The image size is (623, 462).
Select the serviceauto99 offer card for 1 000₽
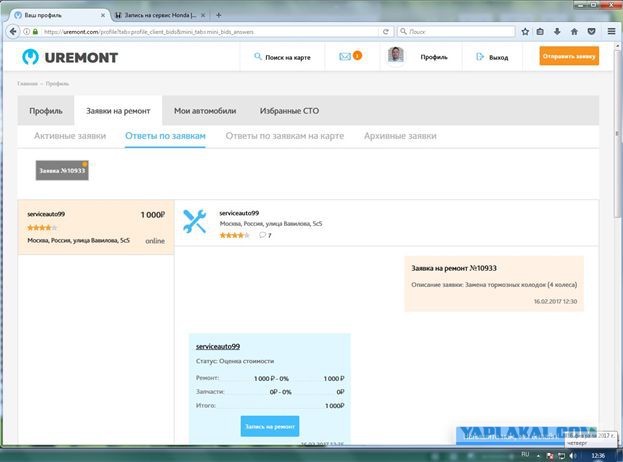click(96, 227)
